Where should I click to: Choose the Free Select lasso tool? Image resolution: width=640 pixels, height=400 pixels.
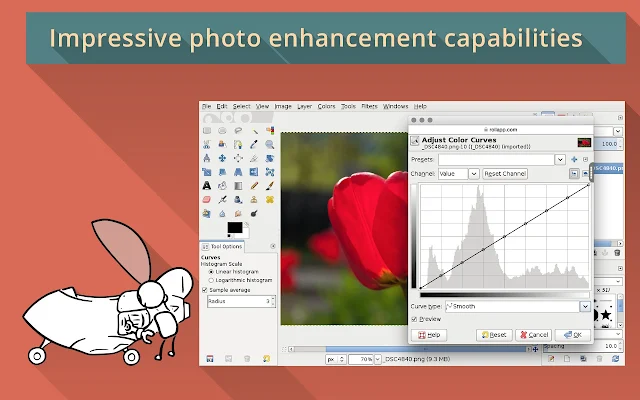click(238, 131)
